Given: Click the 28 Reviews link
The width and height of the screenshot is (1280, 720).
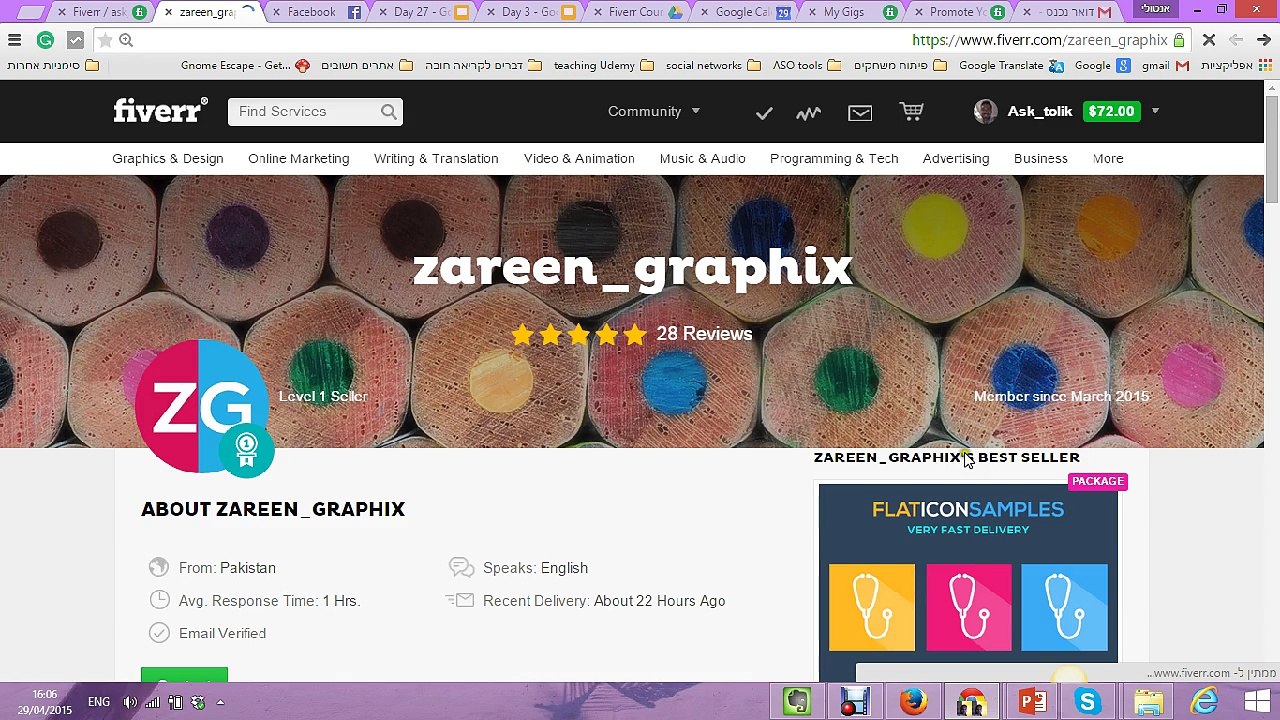Looking at the screenshot, I should tap(704, 334).
